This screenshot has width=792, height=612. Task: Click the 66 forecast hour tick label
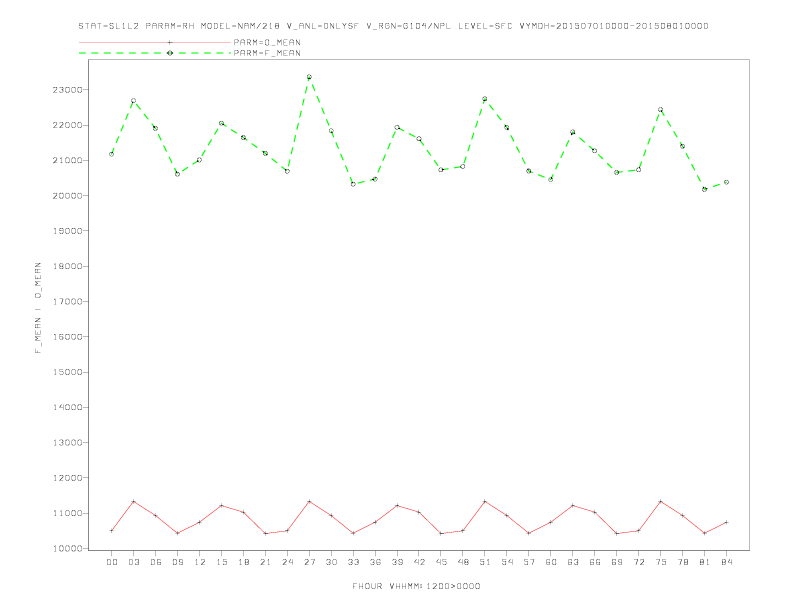pos(595,562)
